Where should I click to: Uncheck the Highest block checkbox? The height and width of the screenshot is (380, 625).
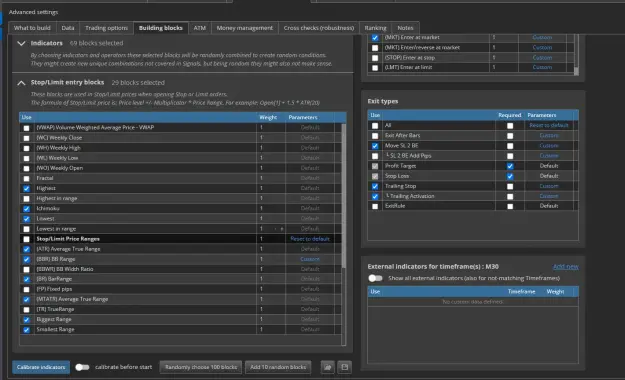coord(26,189)
